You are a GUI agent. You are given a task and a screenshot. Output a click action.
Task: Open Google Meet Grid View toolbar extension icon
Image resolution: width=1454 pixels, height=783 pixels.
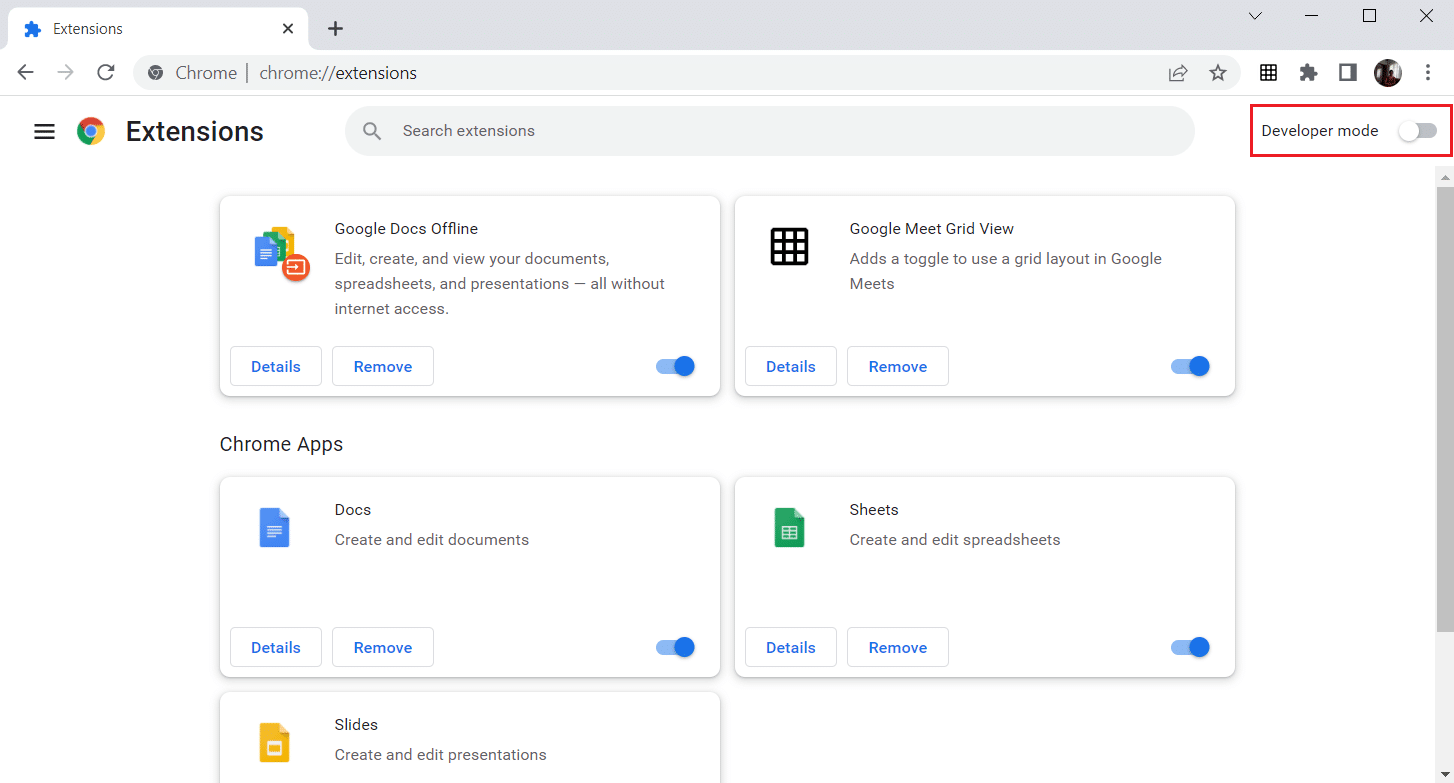[1268, 72]
